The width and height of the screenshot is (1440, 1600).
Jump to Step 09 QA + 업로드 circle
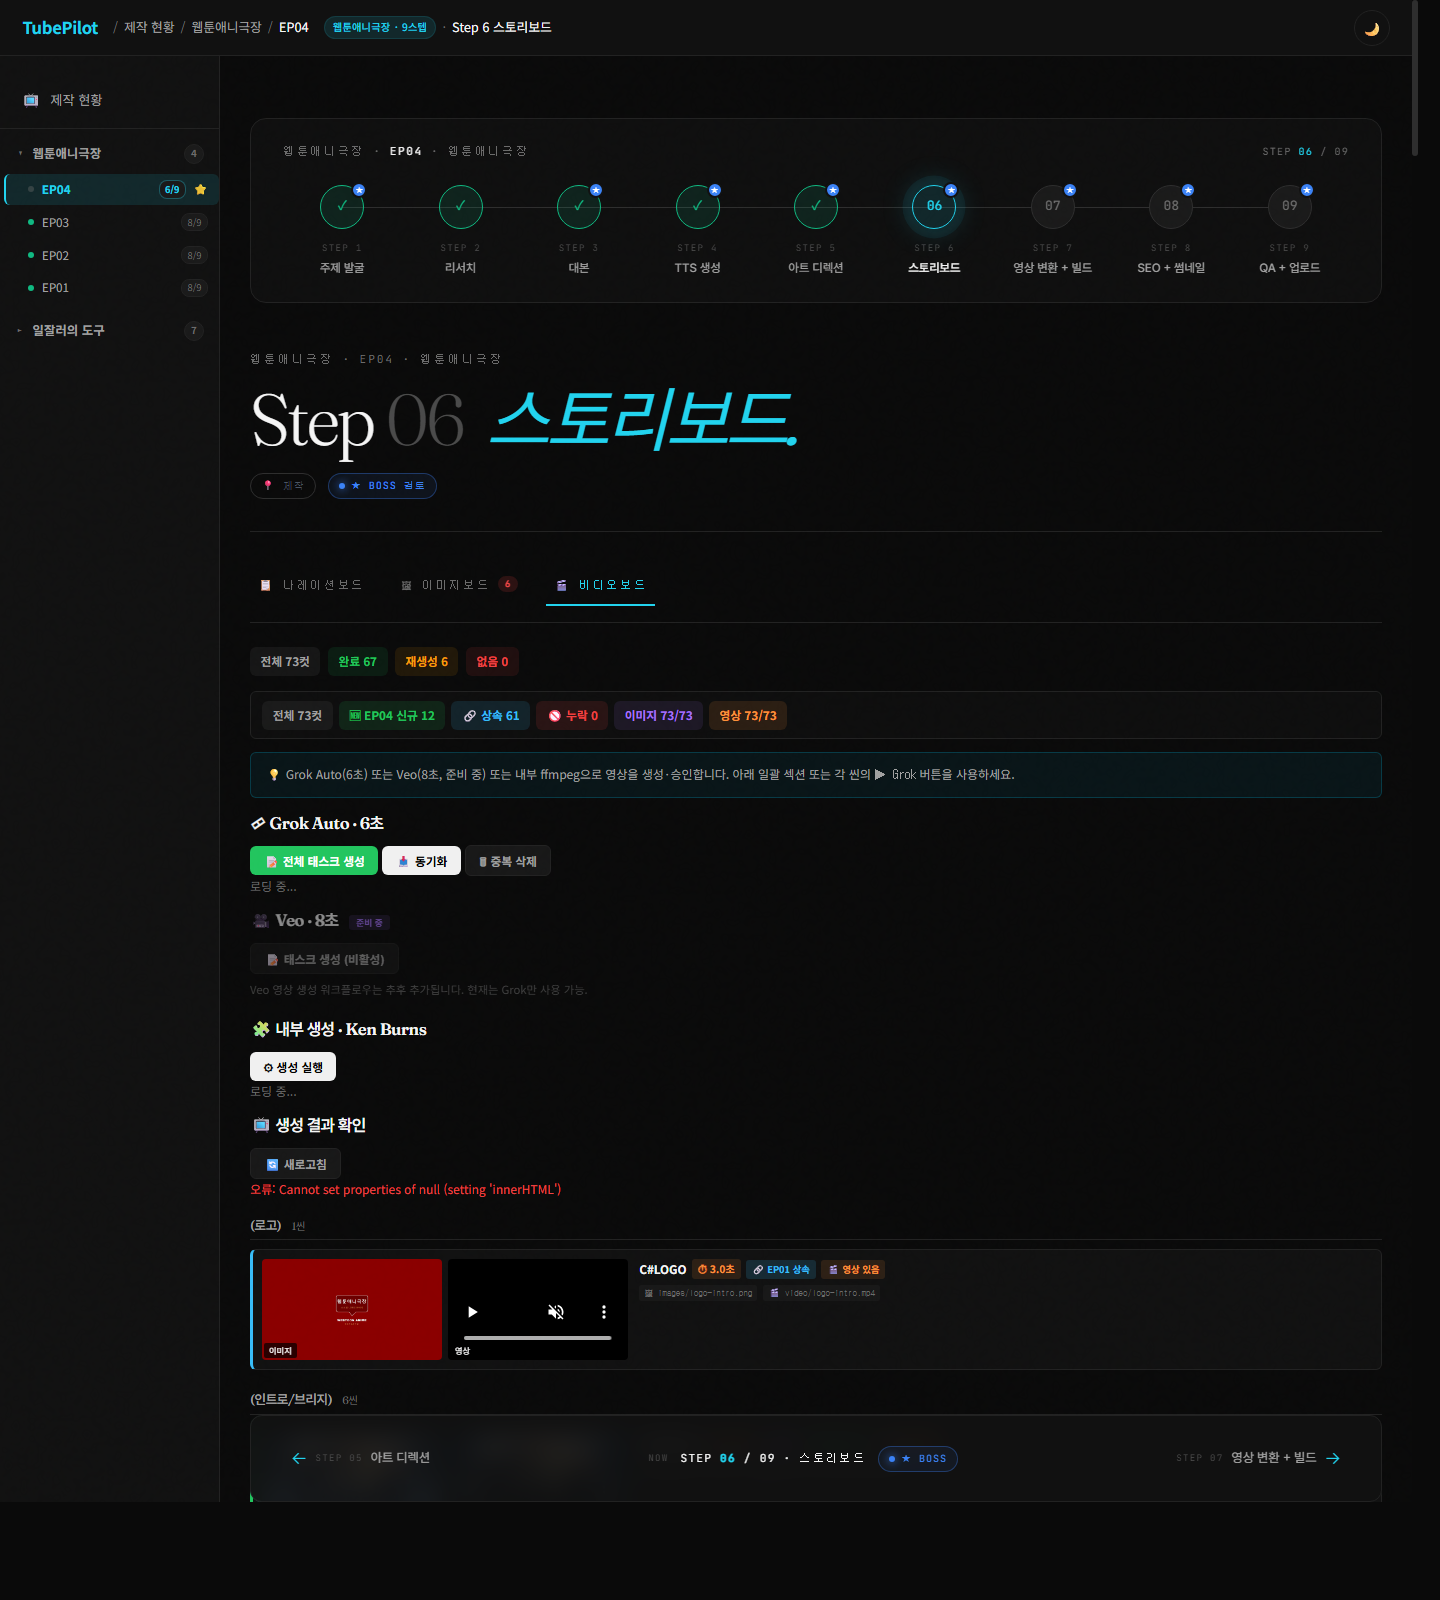1290,207
